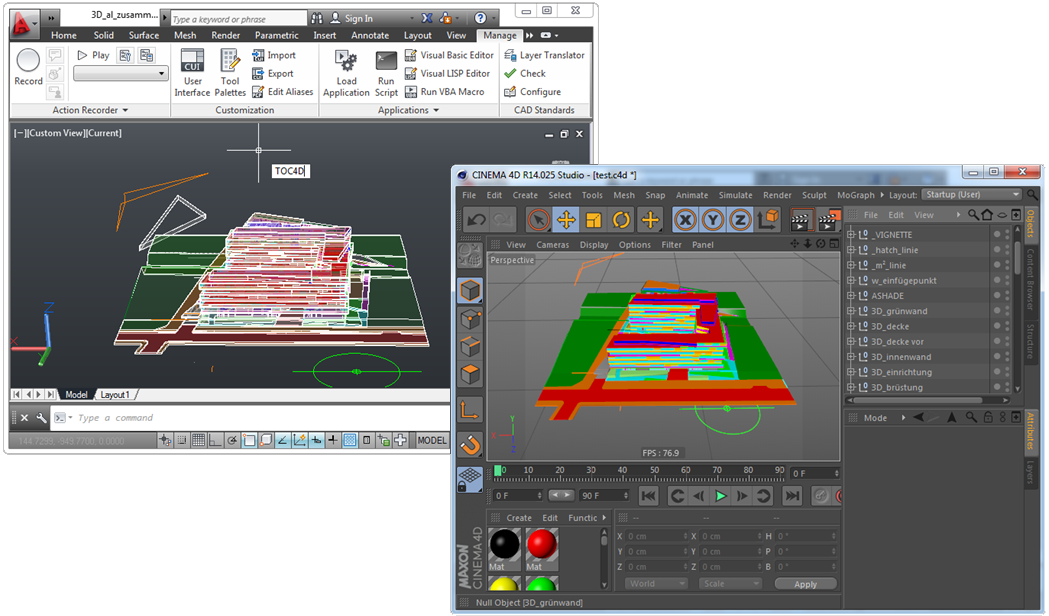1049x616 pixels.
Task: Click the search magnifier in Objects panel
Action: 973,215
